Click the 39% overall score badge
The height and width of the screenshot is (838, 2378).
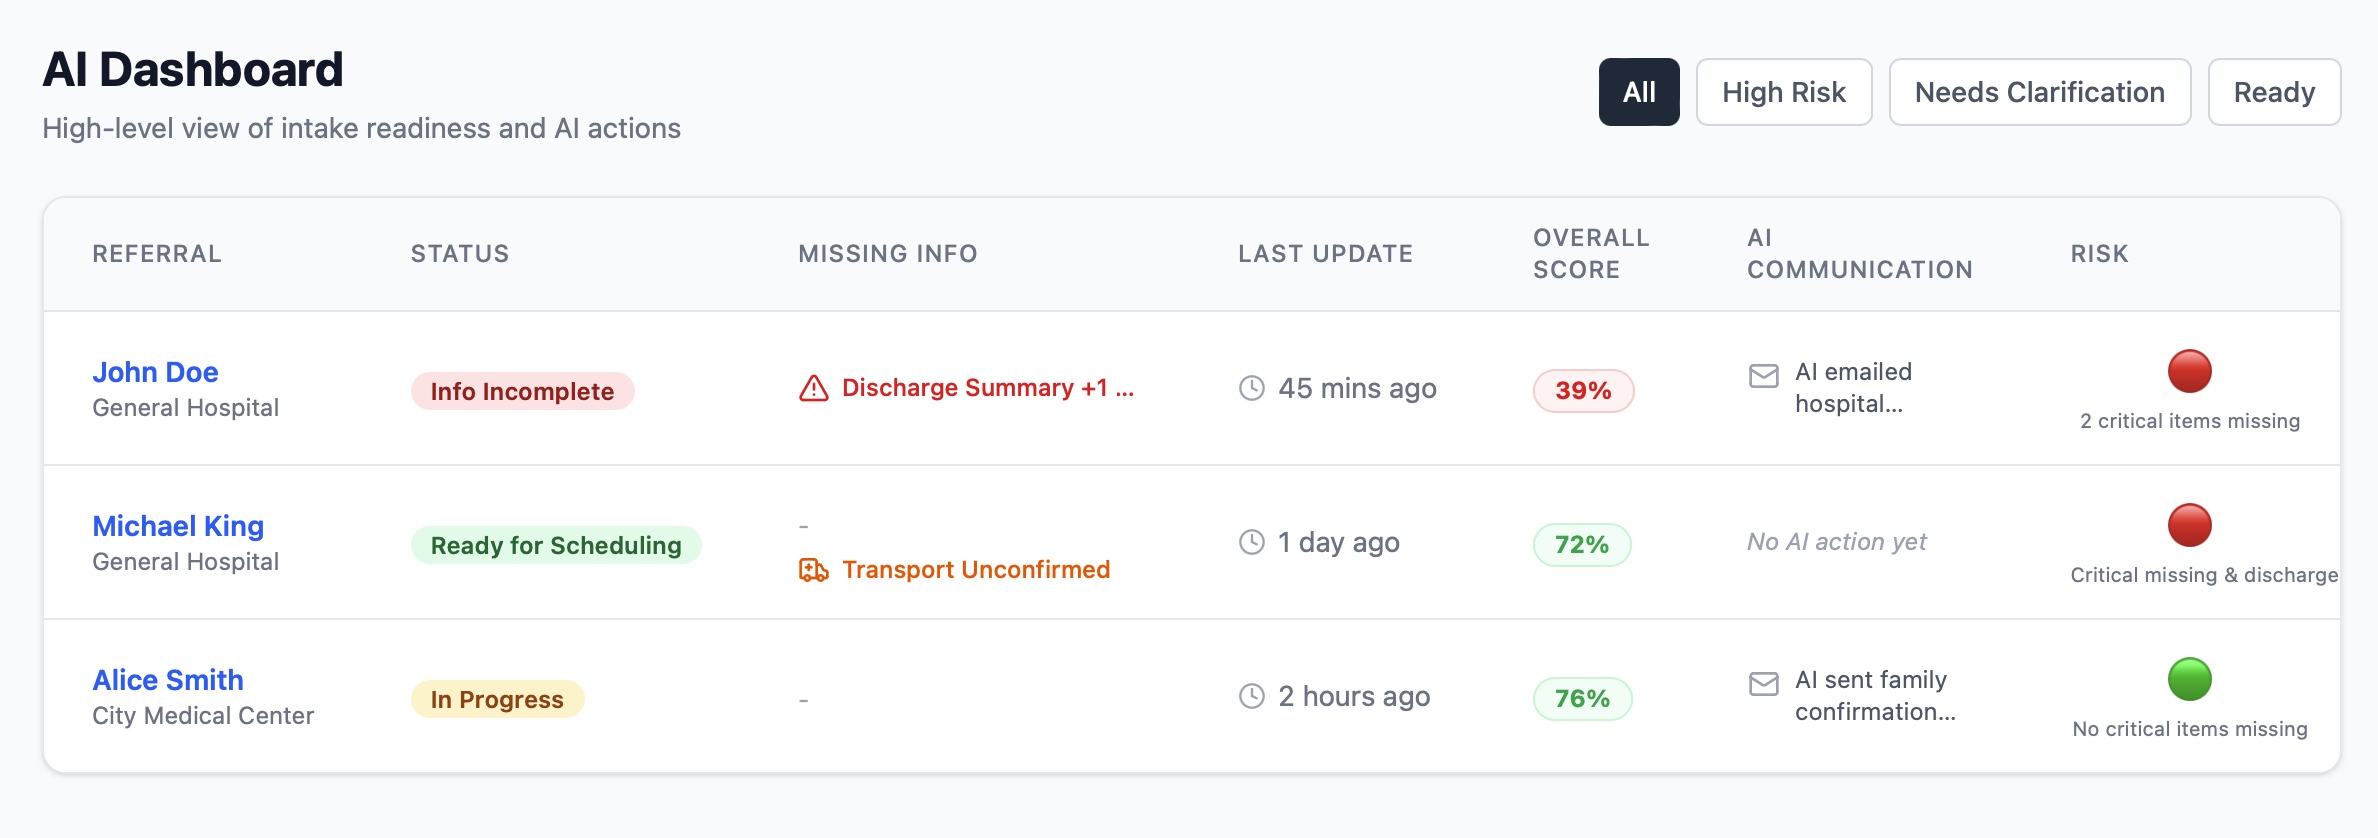[x=1582, y=391]
